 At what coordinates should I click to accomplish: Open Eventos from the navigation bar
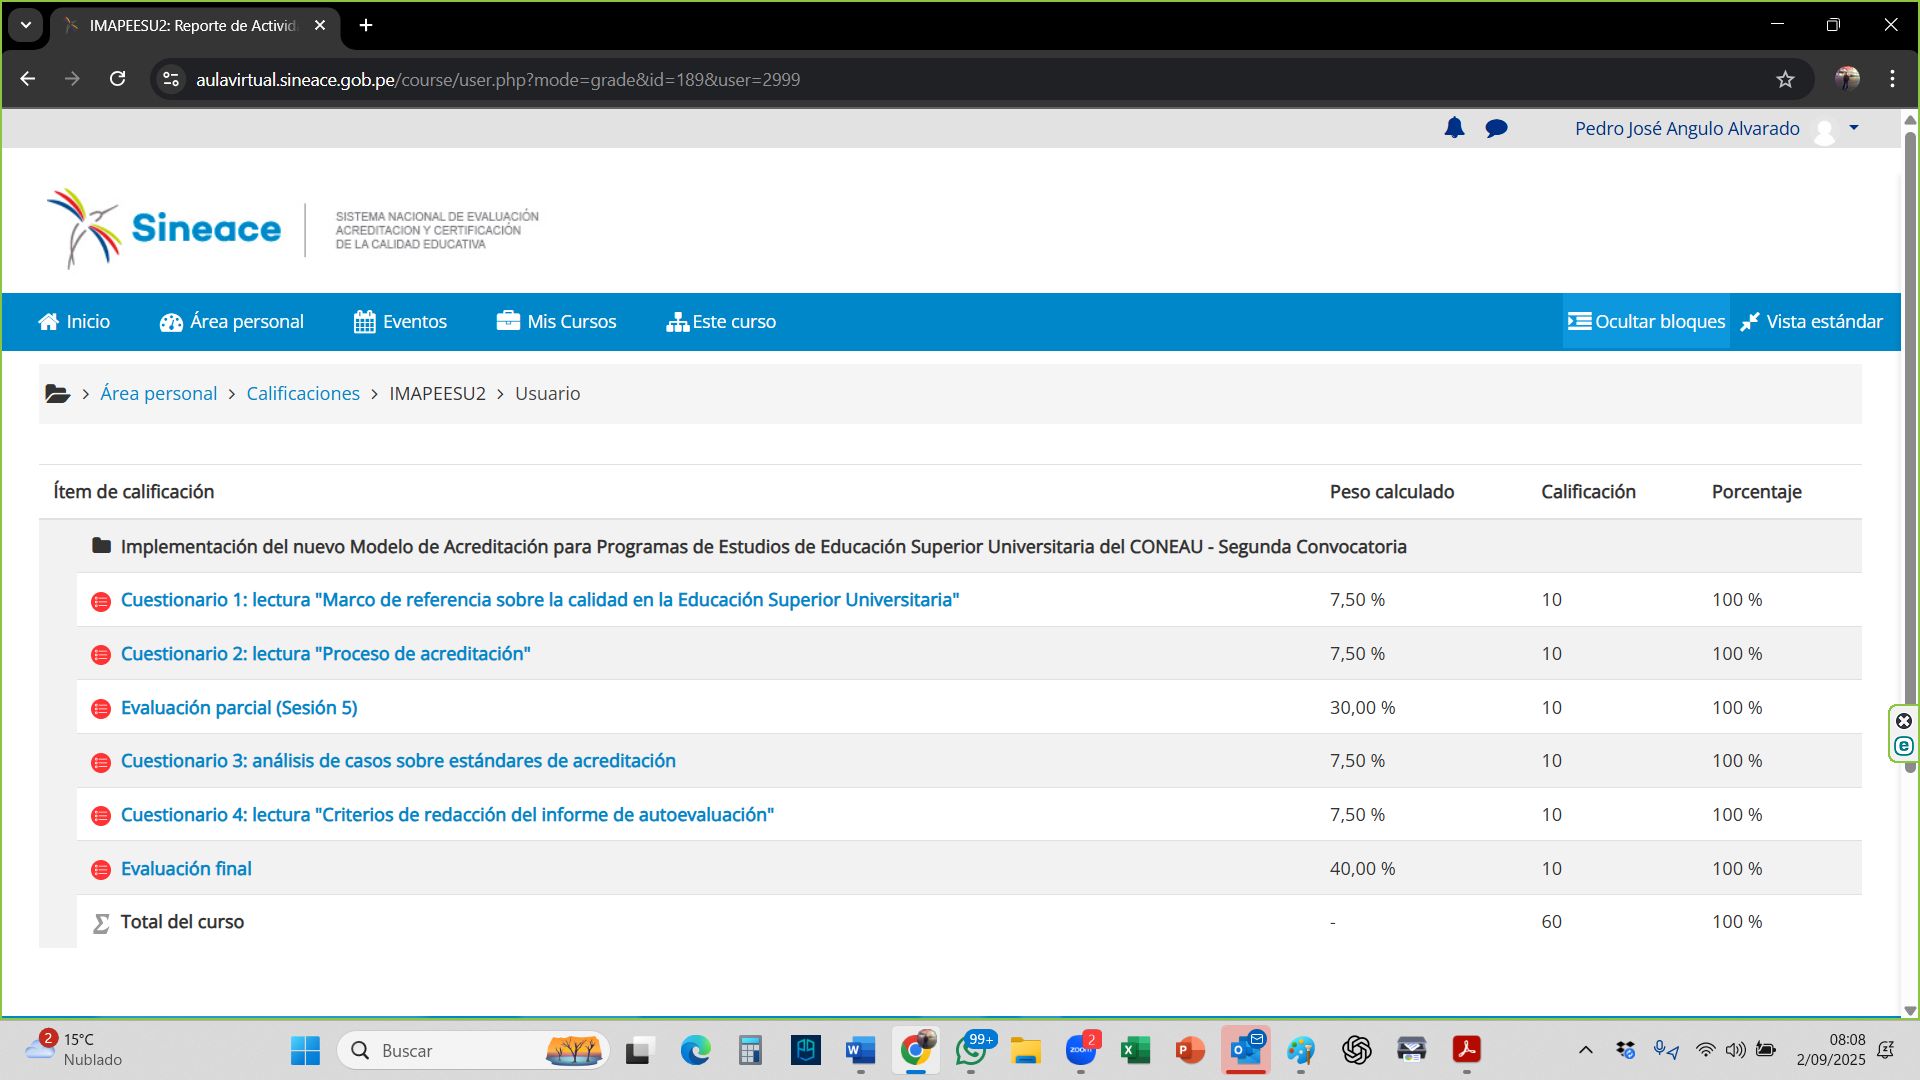pyautogui.click(x=400, y=322)
